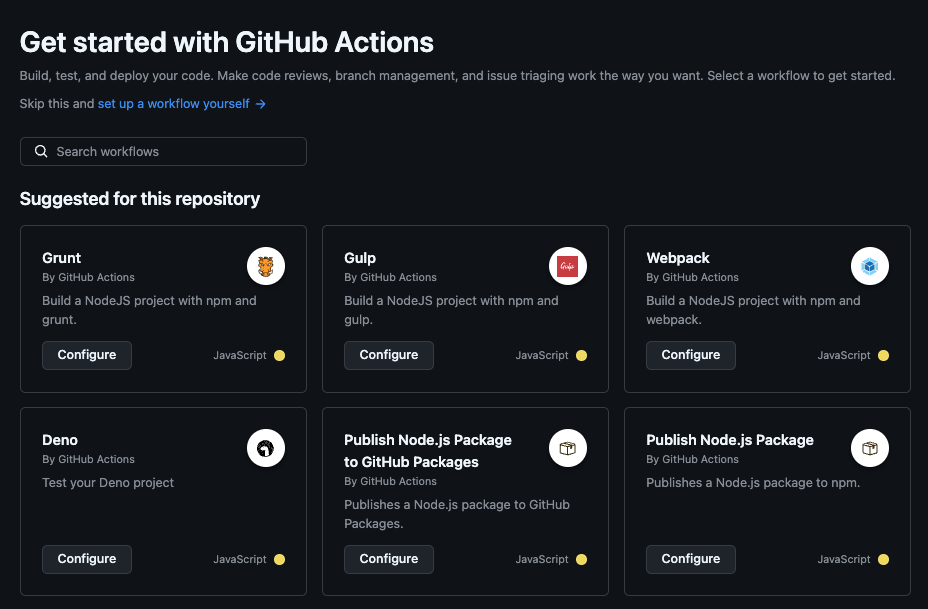Click the yellow JavaScript dot on Webpack card
Screen dimensions: 928x609
coord(883,355)
